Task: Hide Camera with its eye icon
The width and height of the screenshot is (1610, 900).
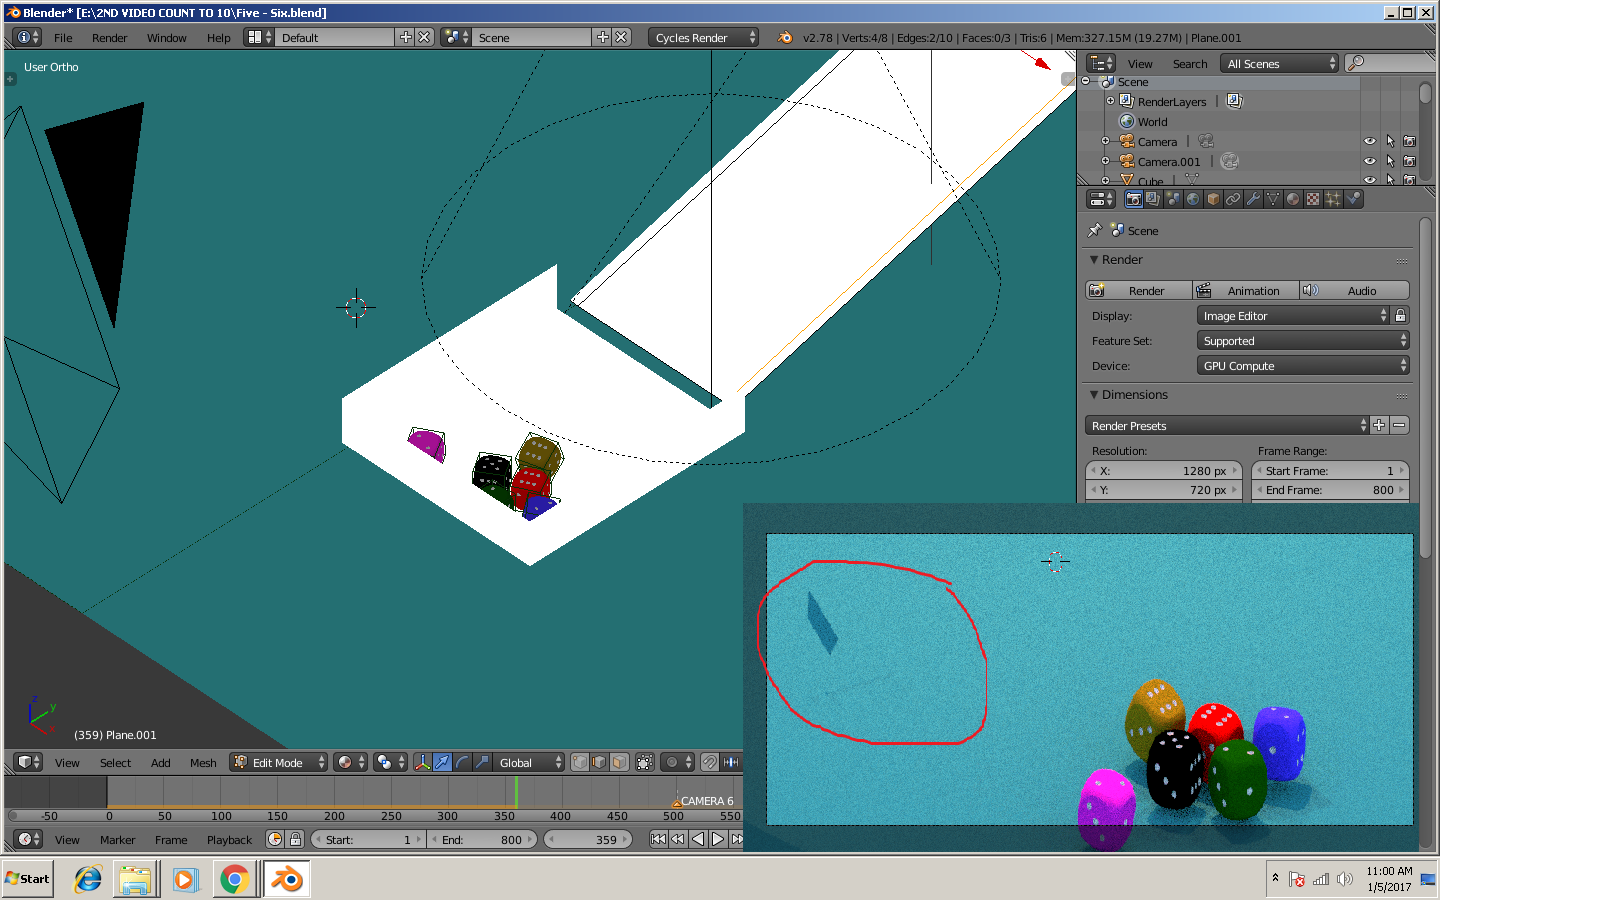Action: [x=1370, y=141]
